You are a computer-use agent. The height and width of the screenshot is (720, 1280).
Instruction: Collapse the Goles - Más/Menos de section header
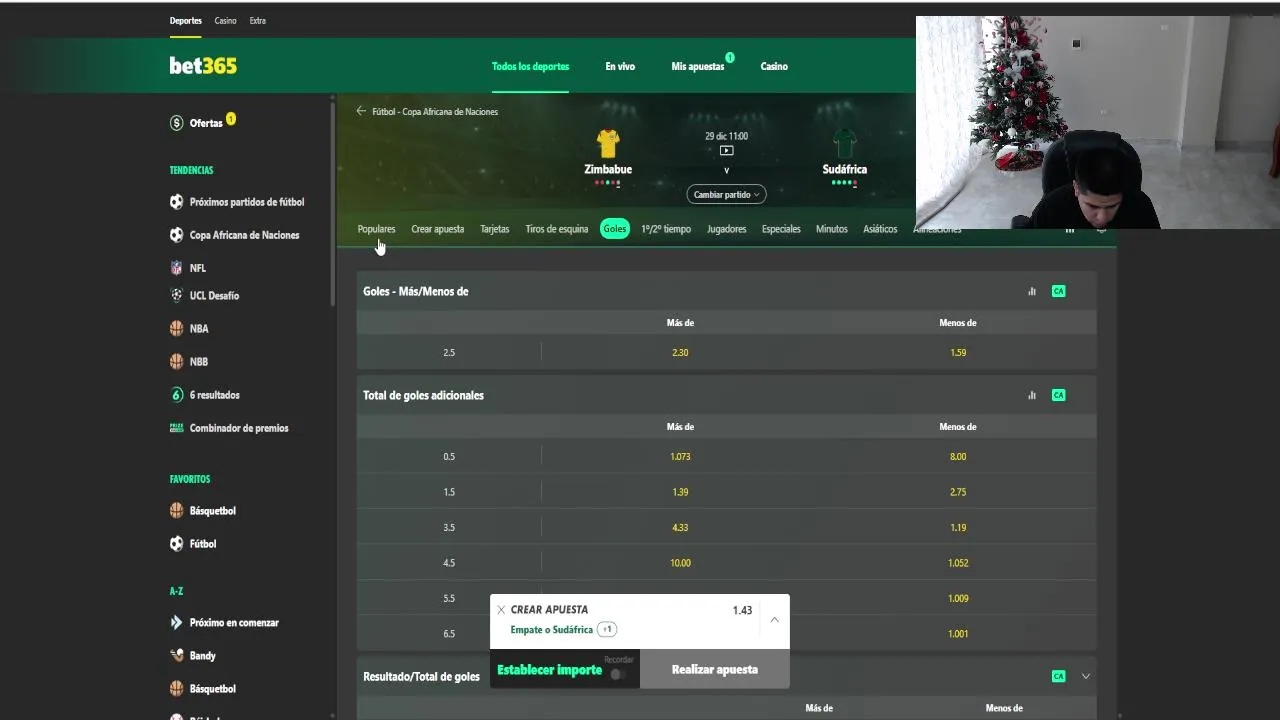tap(726, 291)
